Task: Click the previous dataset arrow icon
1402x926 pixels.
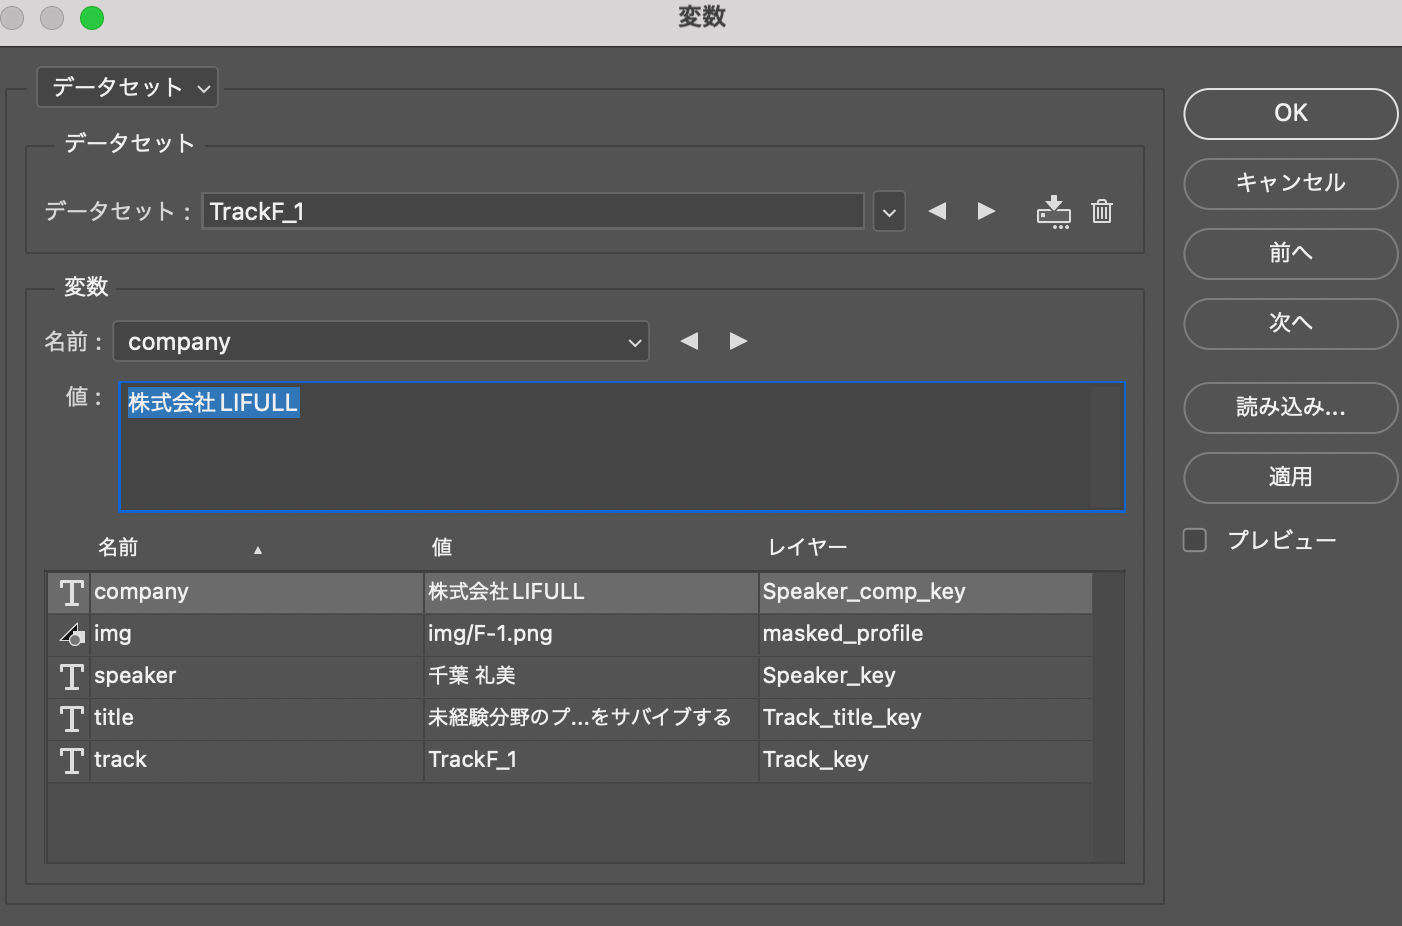Action: pyautogui.click(x=937, y=211)
